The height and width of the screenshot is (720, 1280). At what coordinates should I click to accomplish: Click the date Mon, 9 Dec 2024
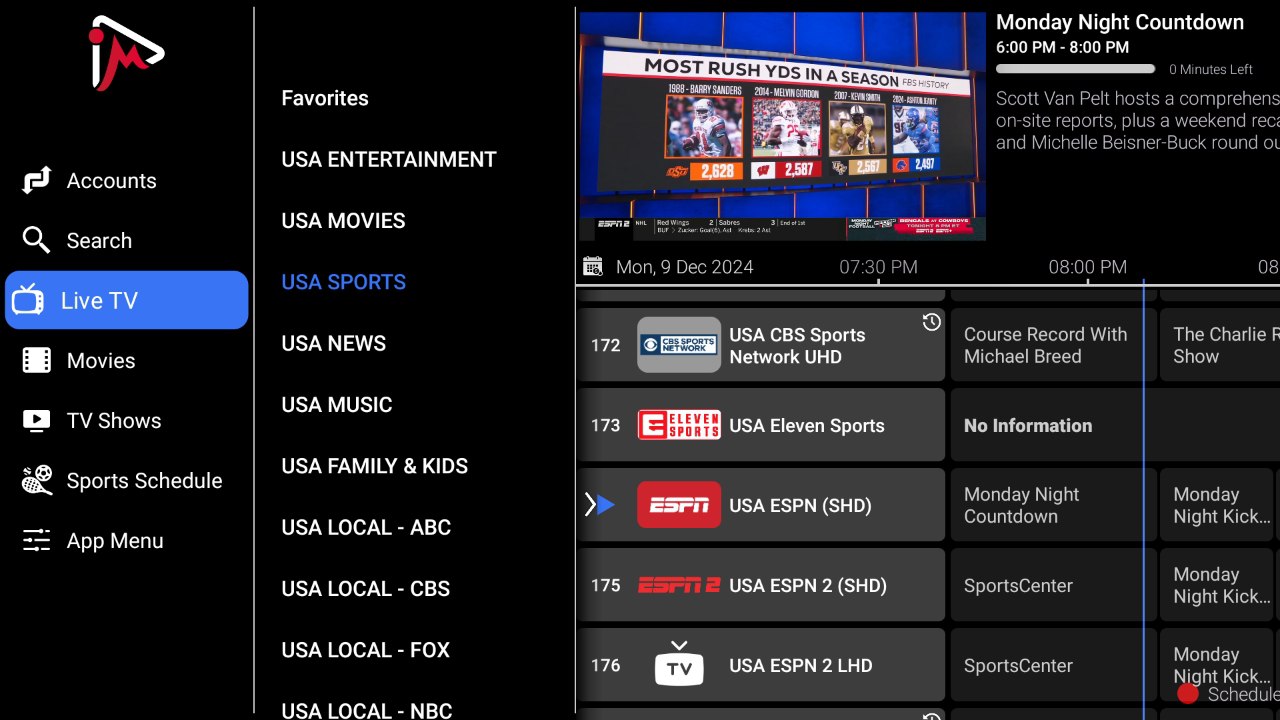point(685,267)
